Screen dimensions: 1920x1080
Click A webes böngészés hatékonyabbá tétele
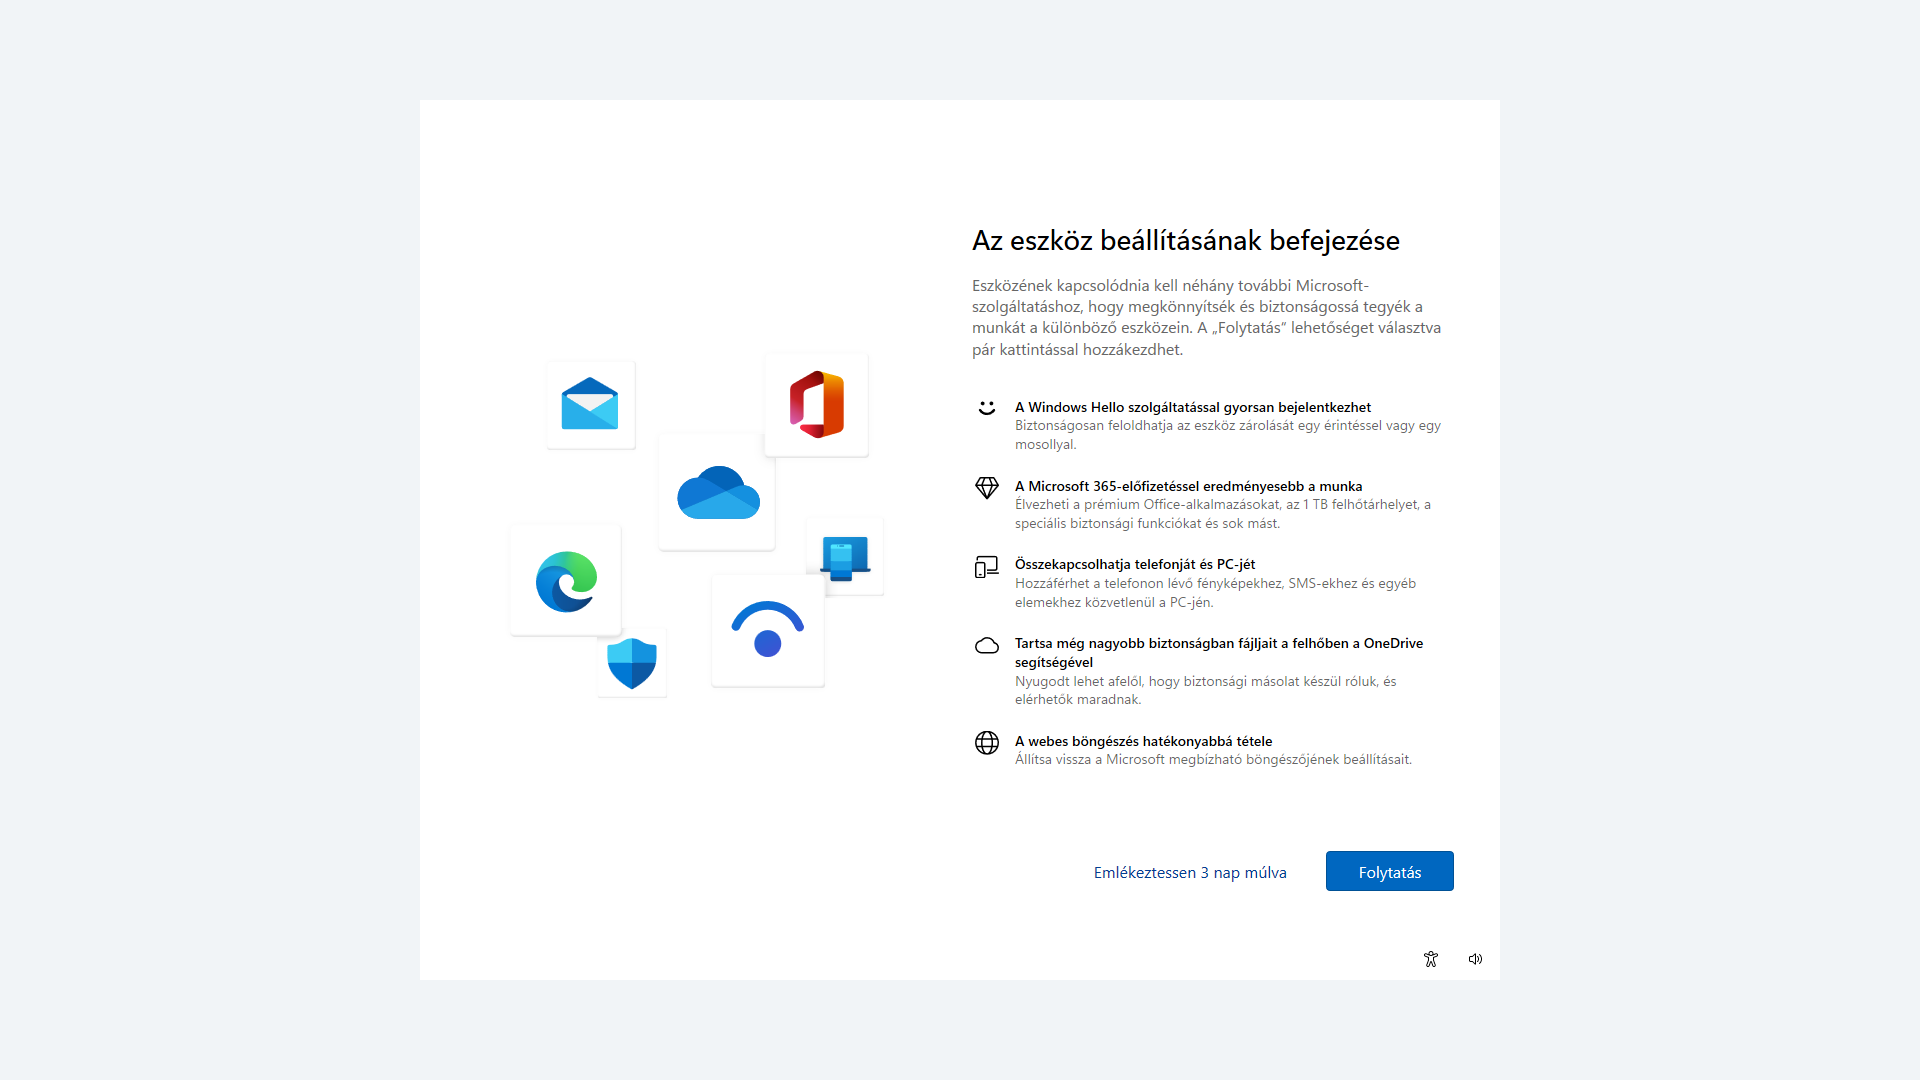(1144, 741)
